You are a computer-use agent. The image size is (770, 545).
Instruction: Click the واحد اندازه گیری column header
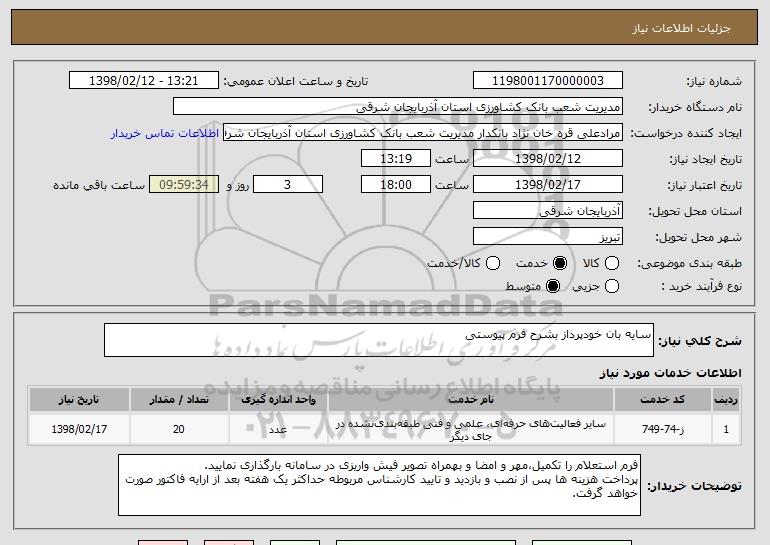(x=278, y=399)
